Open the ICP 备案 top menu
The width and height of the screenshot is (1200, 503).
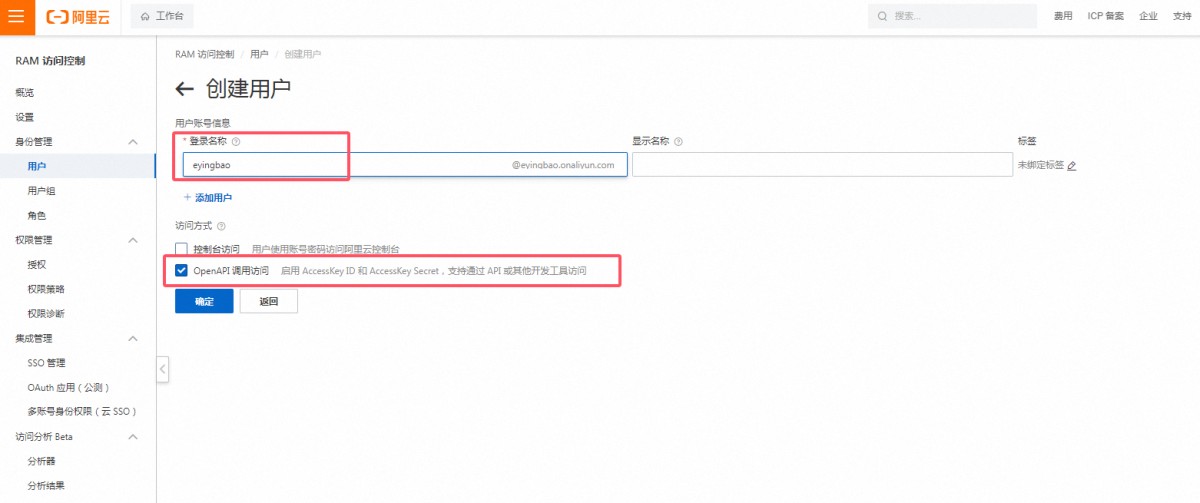pos(1106,17)
